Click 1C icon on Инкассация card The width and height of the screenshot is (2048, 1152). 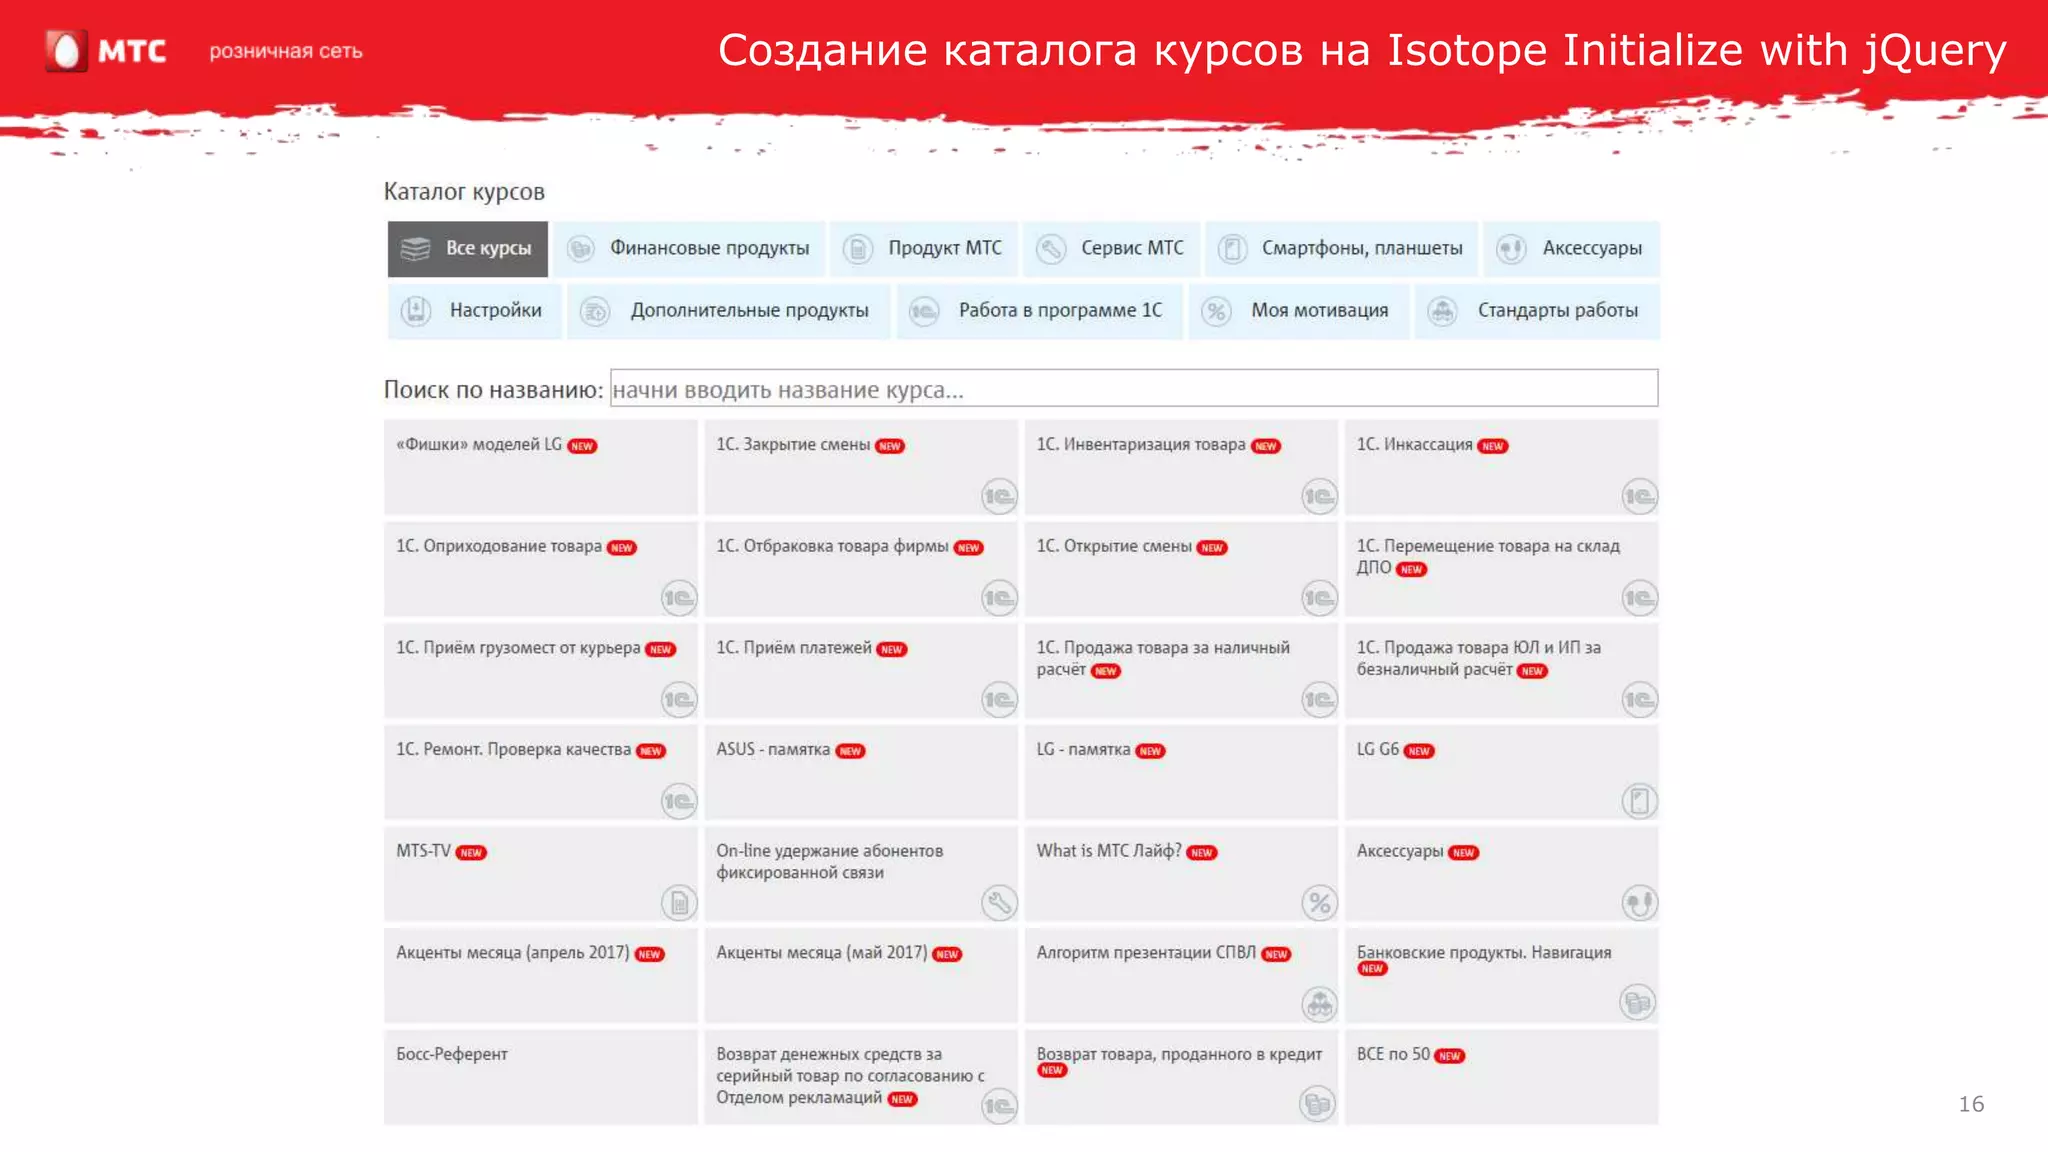[x=1639, y=496]
